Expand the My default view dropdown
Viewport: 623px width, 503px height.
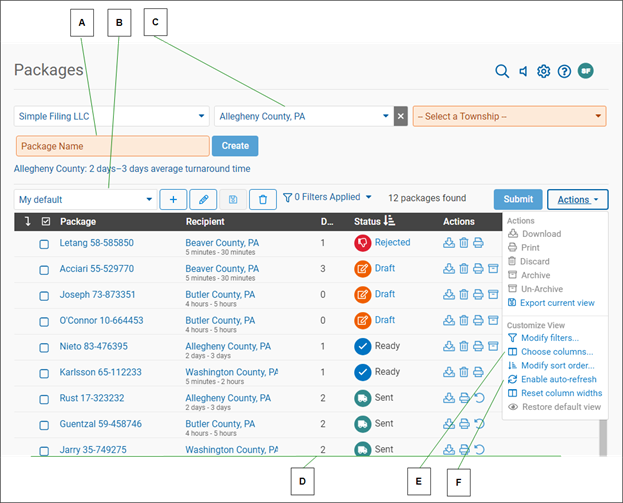[85, 199]
